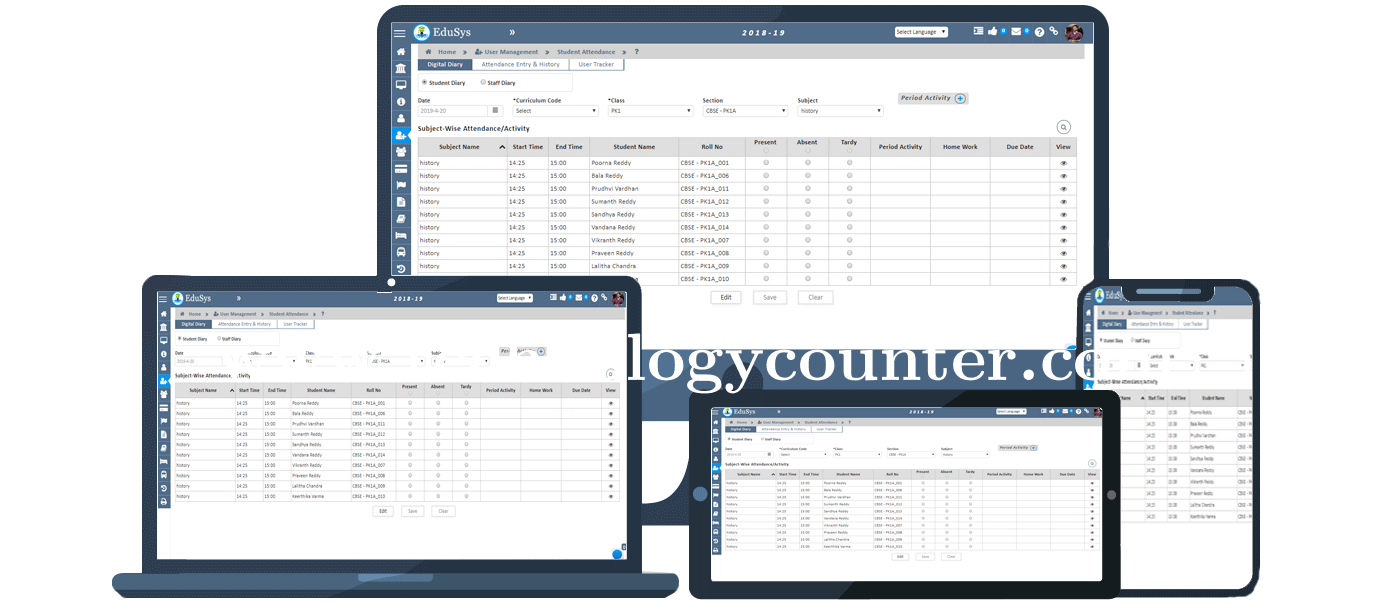Open hamburger menu on the large monitor
This screenshot has width=1391, height=610.
pyautogui.click(x=400, y=33)
